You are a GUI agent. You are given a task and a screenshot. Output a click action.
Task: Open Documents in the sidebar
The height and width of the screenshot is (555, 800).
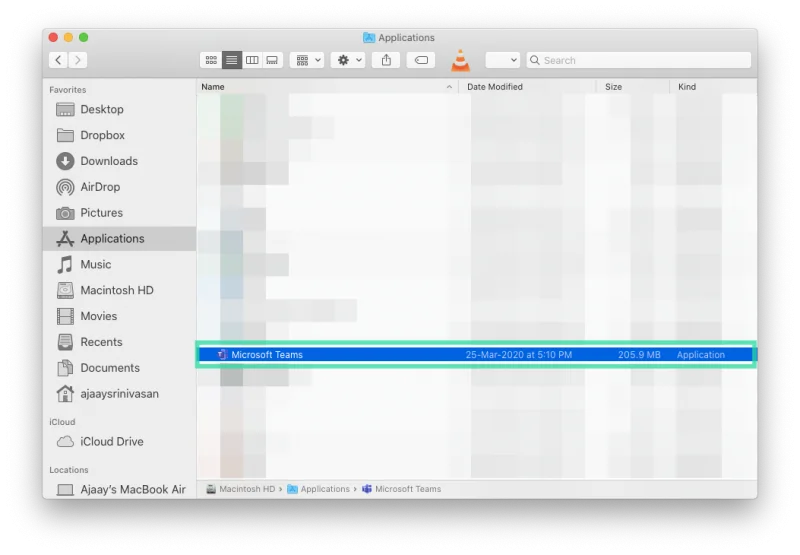(119, 368)
